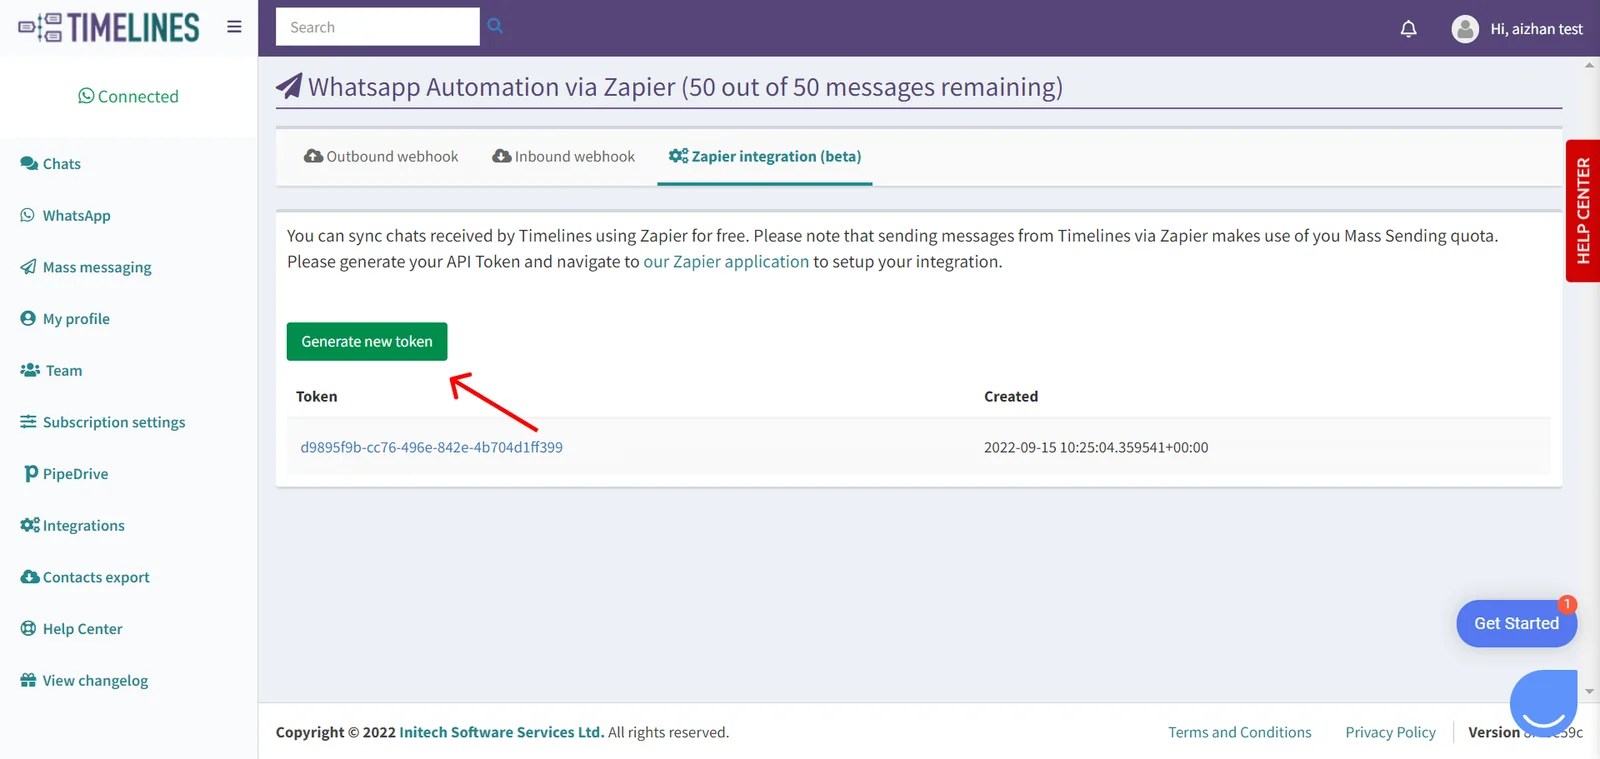This screenshot has width=1600, height=759.
Task: Click the Timelines logo
Action: (109, 27)
